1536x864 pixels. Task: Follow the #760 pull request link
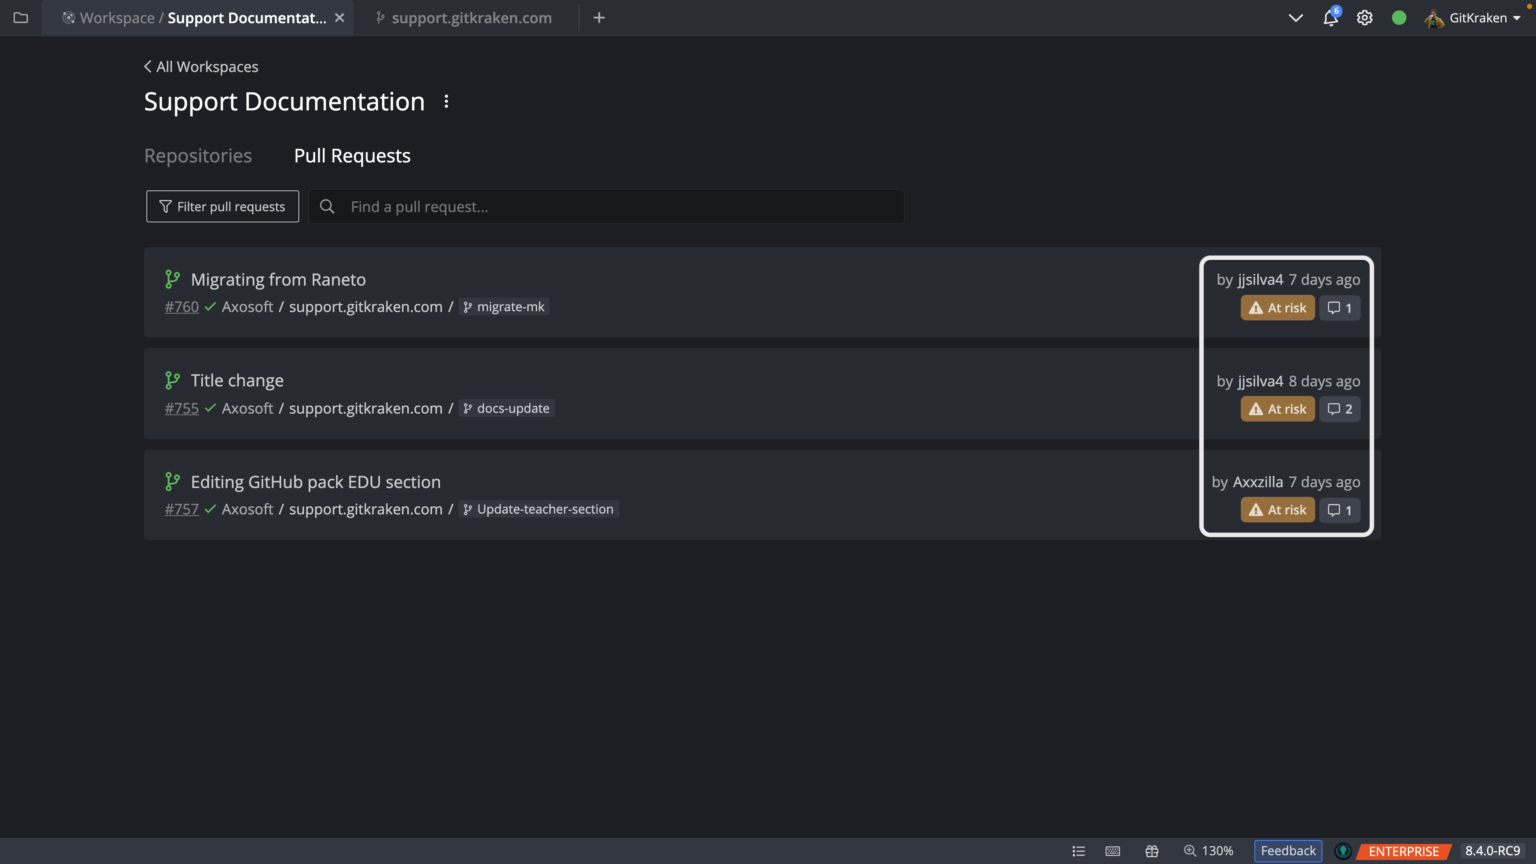181,306
